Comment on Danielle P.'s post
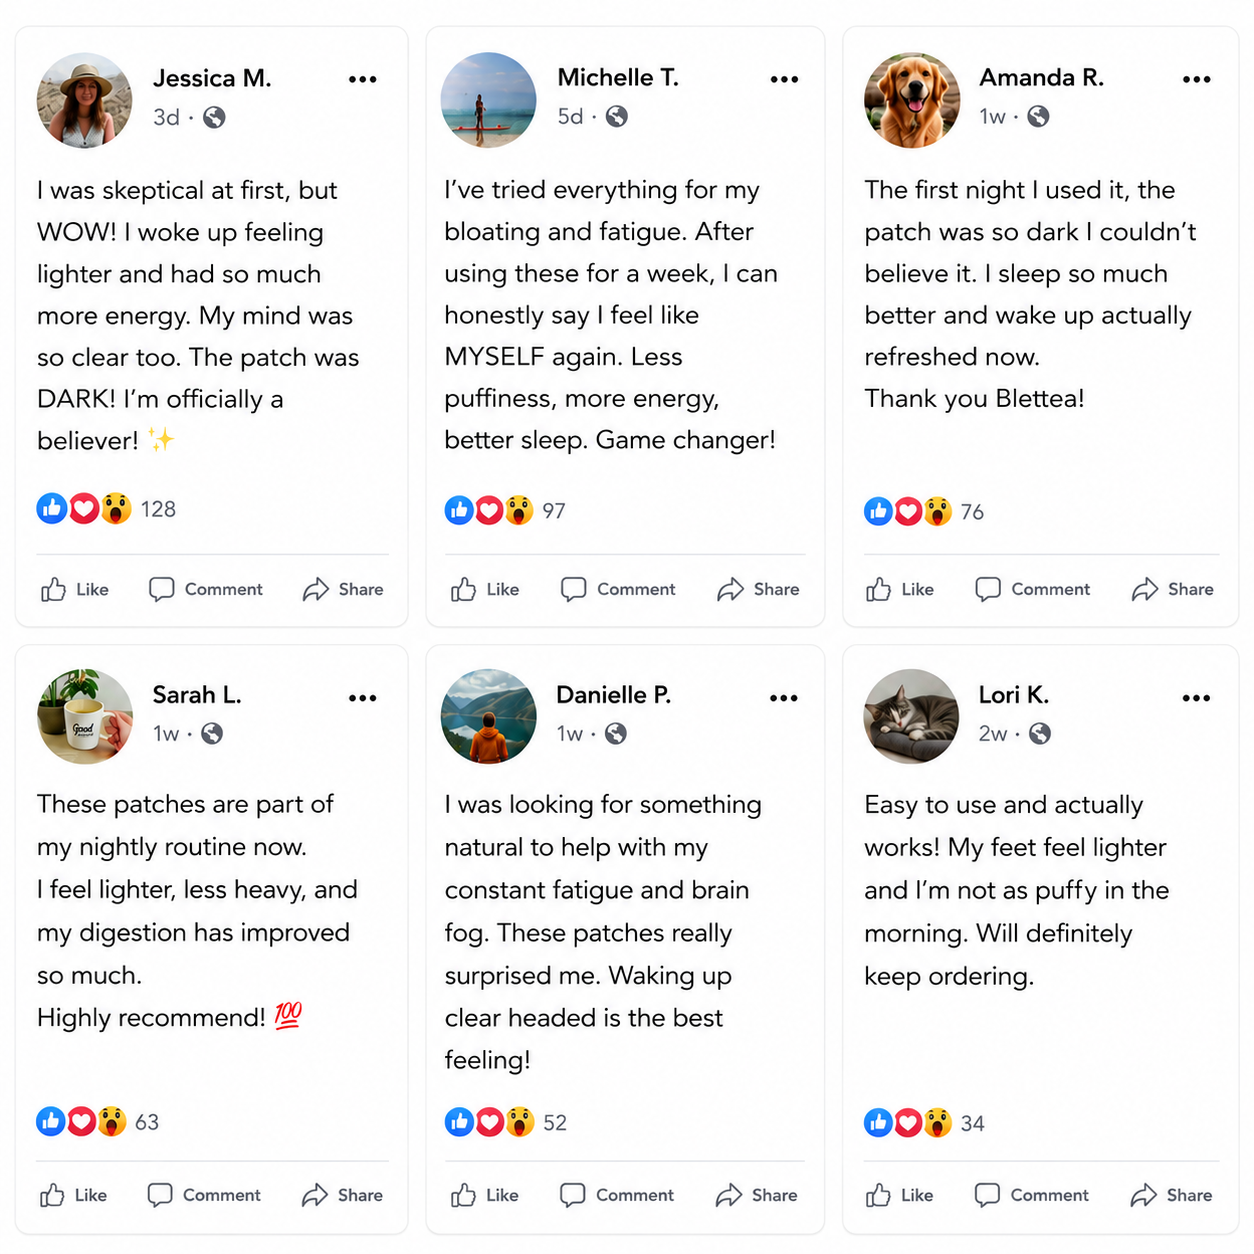This screenshot has width=1254, height=1254. (x=617, y=1195)
